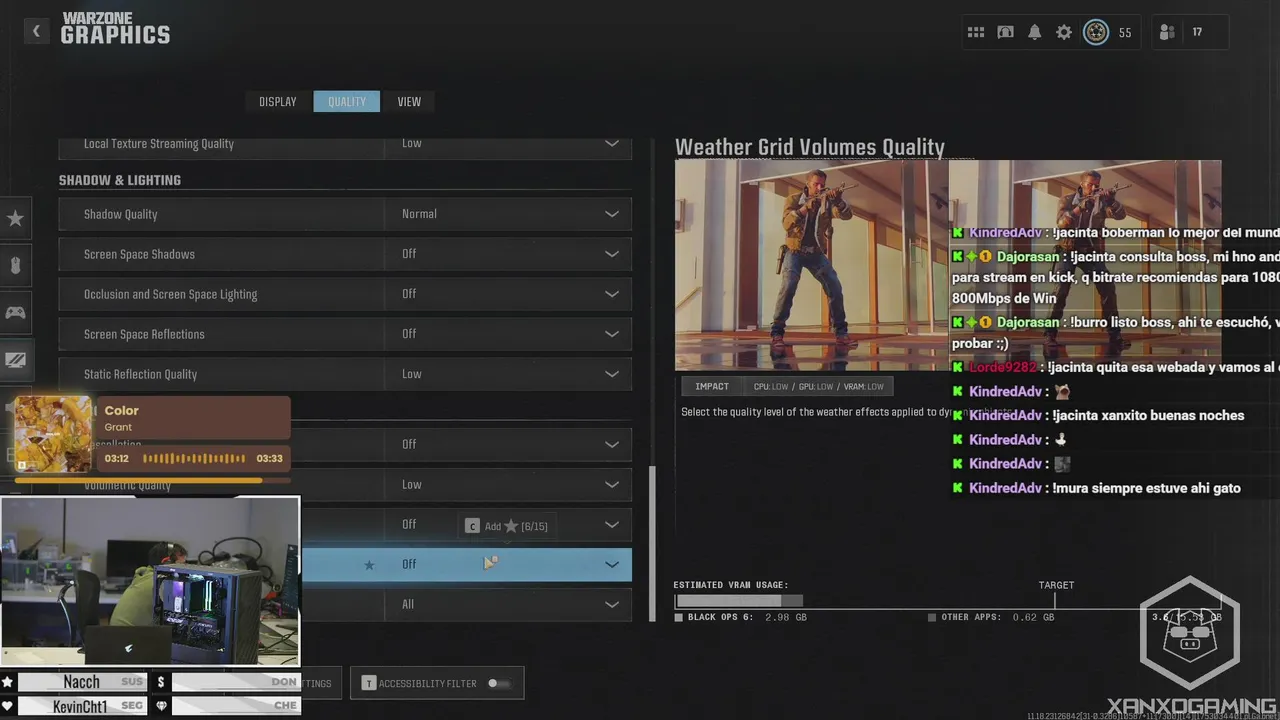Expand Local Texture Streaming Quality dropdown
Image resolution: width=1280 pixels, height=720 pixels.
(611, 144)
